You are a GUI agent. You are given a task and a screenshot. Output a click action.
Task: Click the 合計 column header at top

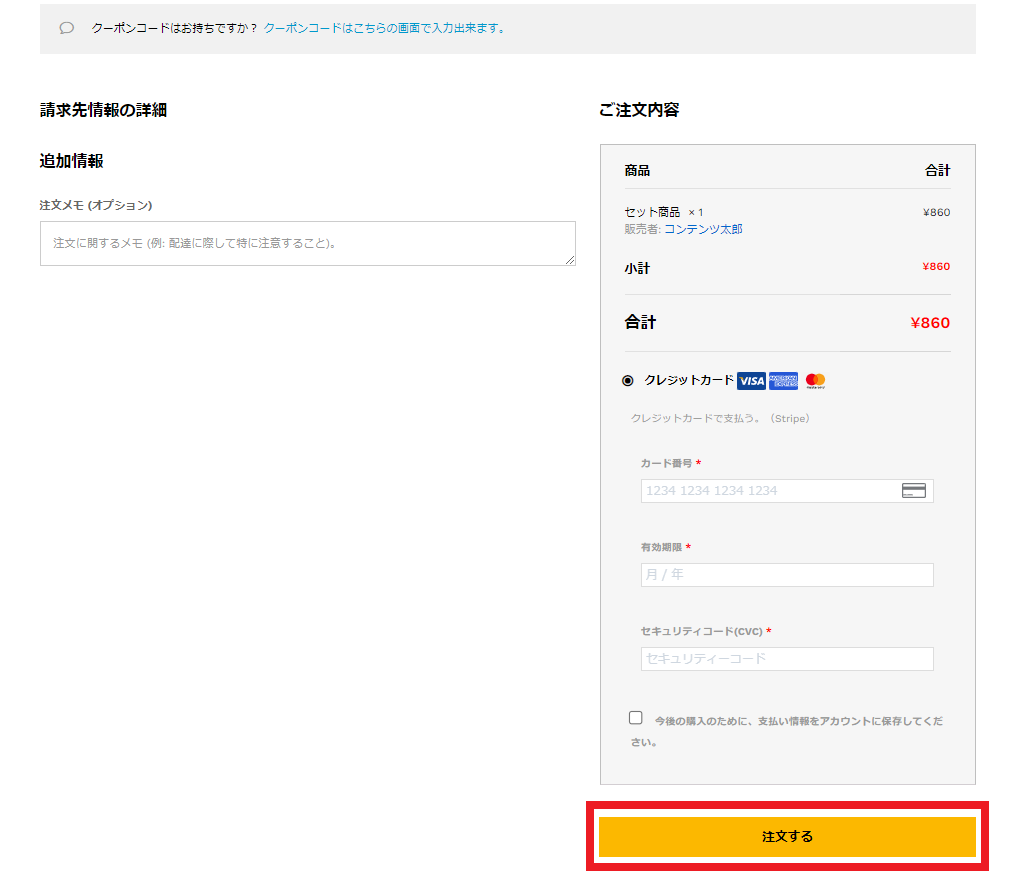pos(937,170)
